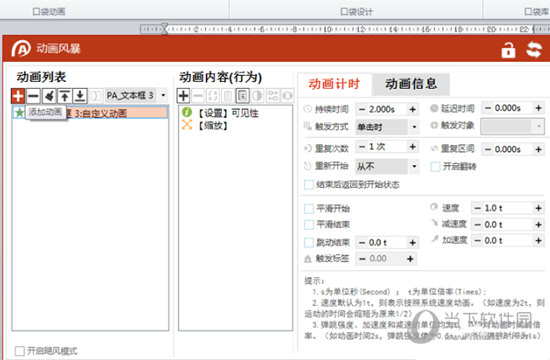Decrease 速度 with the minus button

coord(477,208)
